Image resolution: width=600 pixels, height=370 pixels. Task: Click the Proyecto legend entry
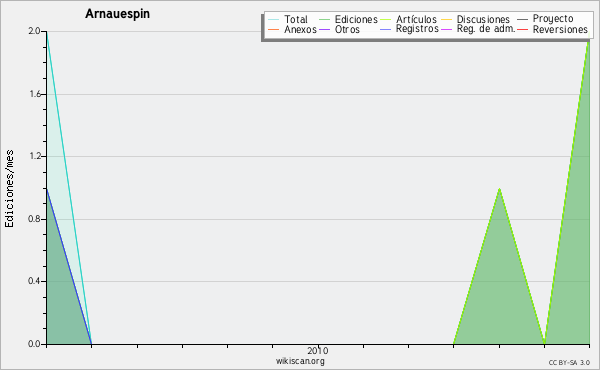[x=553, y=19]
